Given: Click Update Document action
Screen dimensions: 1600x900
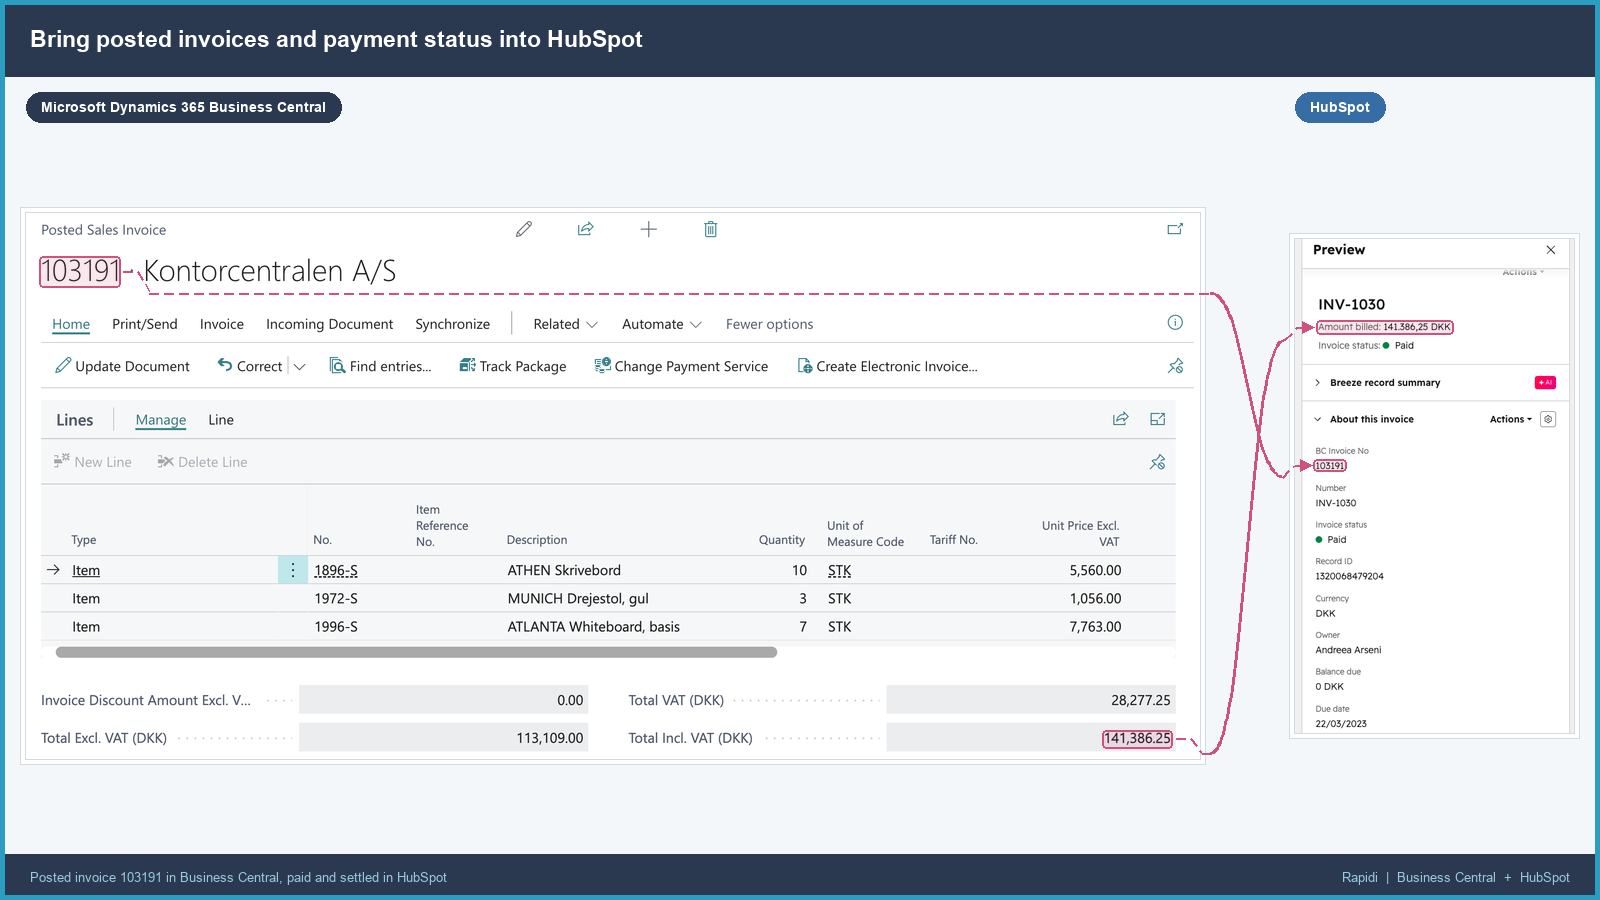Looking at the screenshot, I should [123, 366].
